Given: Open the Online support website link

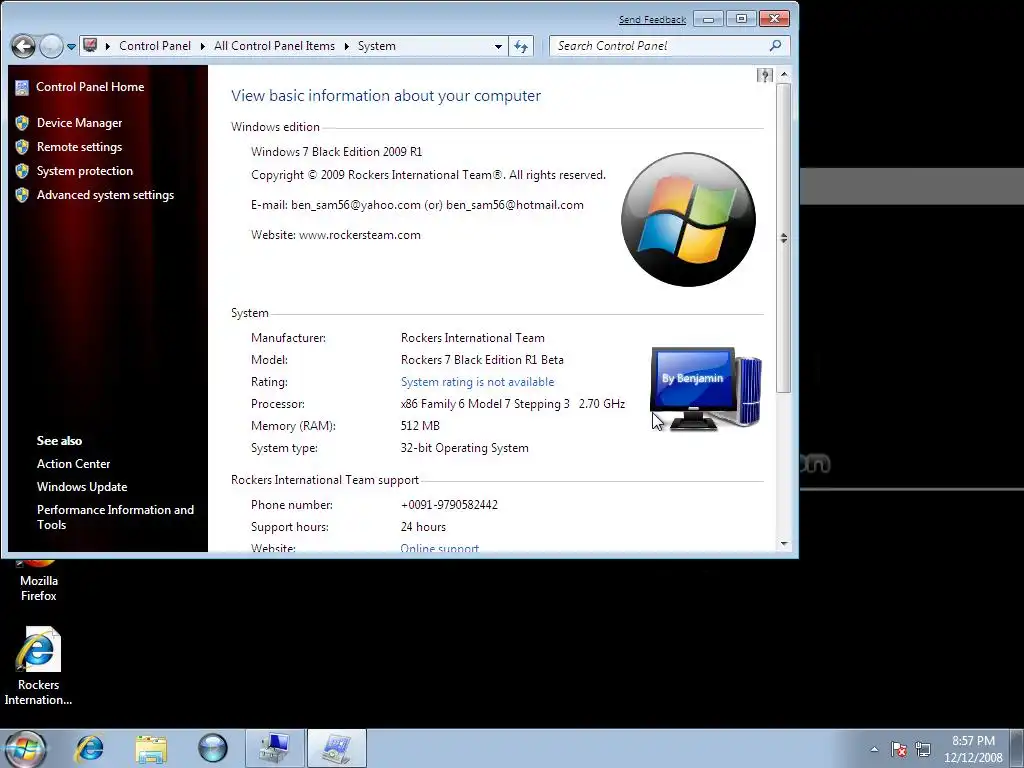Looking at the screenshot, I should point(440,548).
